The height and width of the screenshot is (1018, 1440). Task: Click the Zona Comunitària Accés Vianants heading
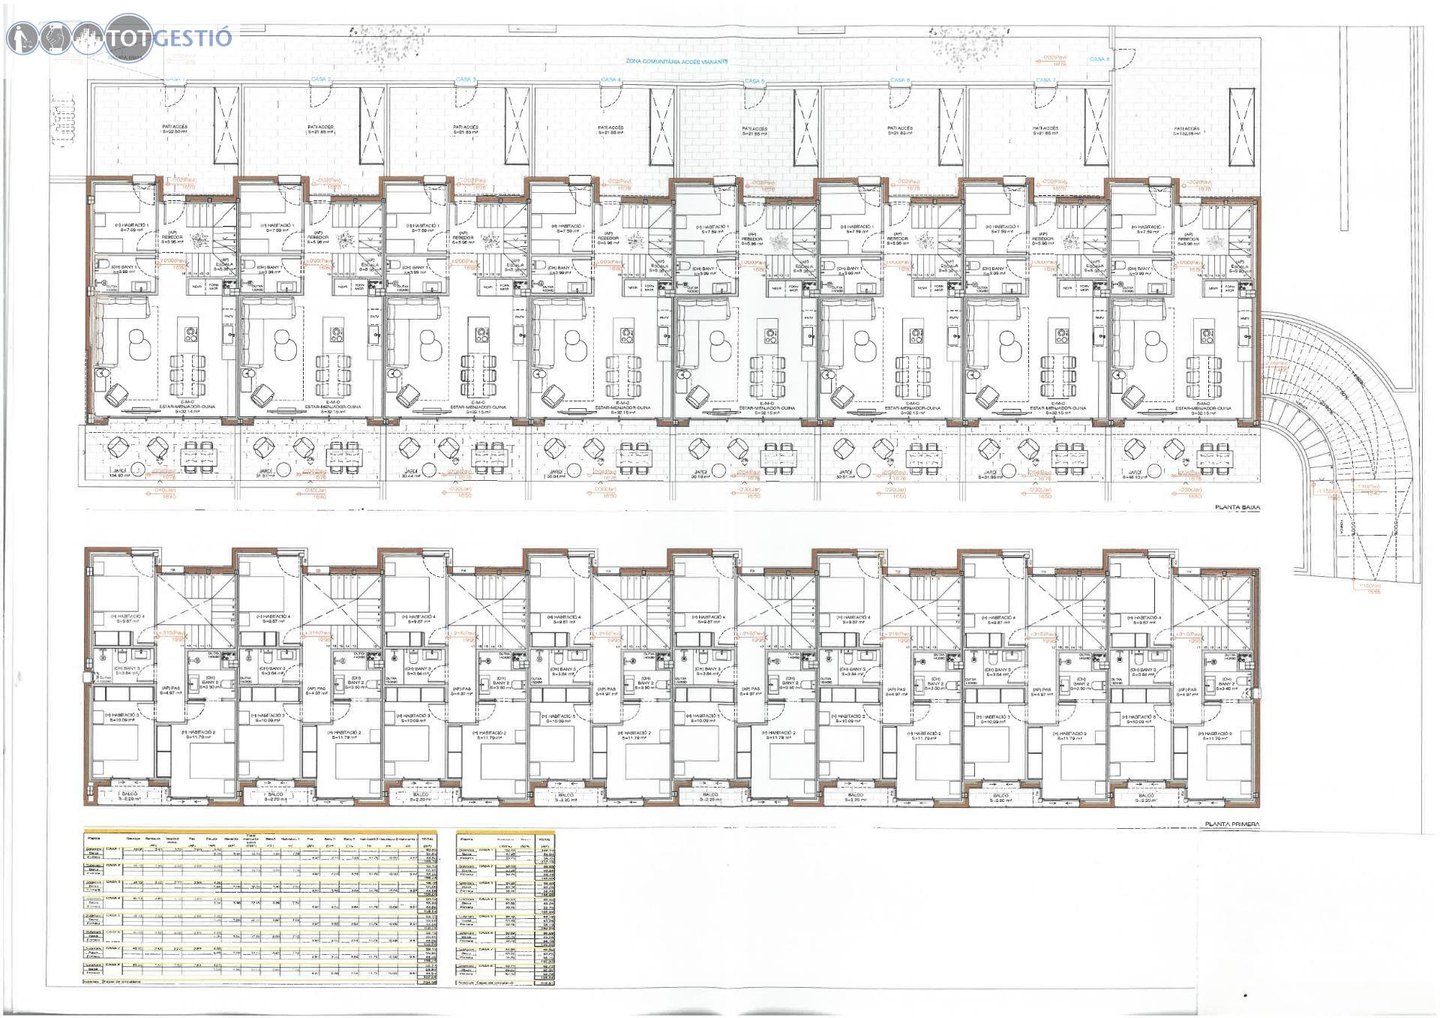(677, 61)
